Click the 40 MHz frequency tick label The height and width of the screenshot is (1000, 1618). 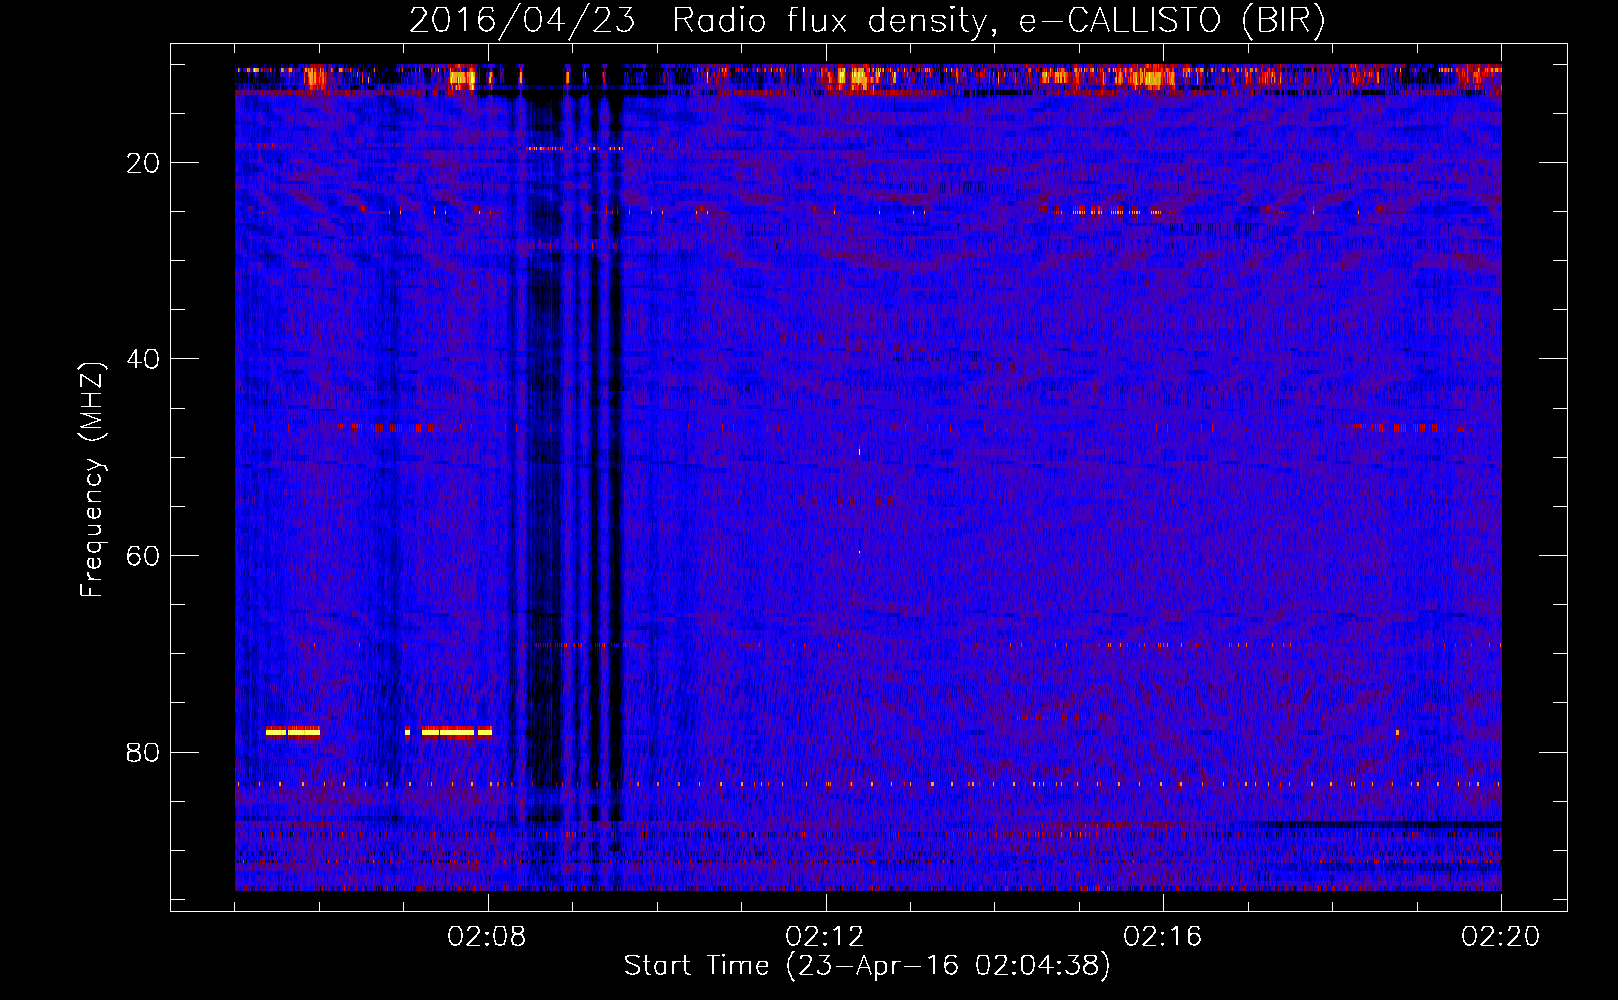pos(144,359)
